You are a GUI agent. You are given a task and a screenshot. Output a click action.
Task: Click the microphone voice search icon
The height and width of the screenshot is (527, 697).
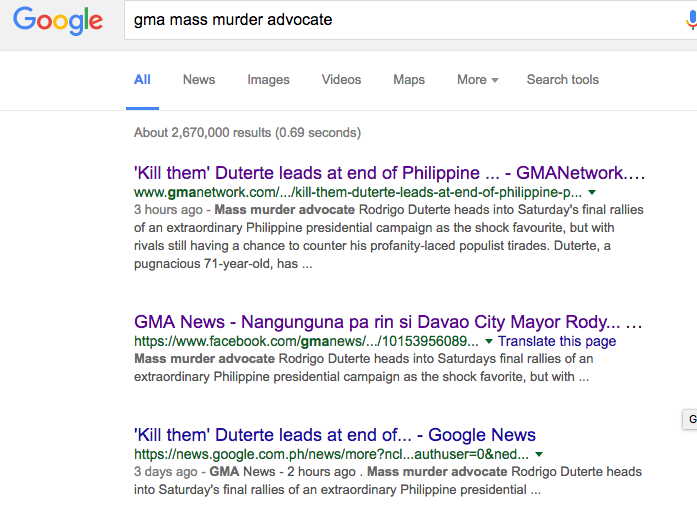691,20
